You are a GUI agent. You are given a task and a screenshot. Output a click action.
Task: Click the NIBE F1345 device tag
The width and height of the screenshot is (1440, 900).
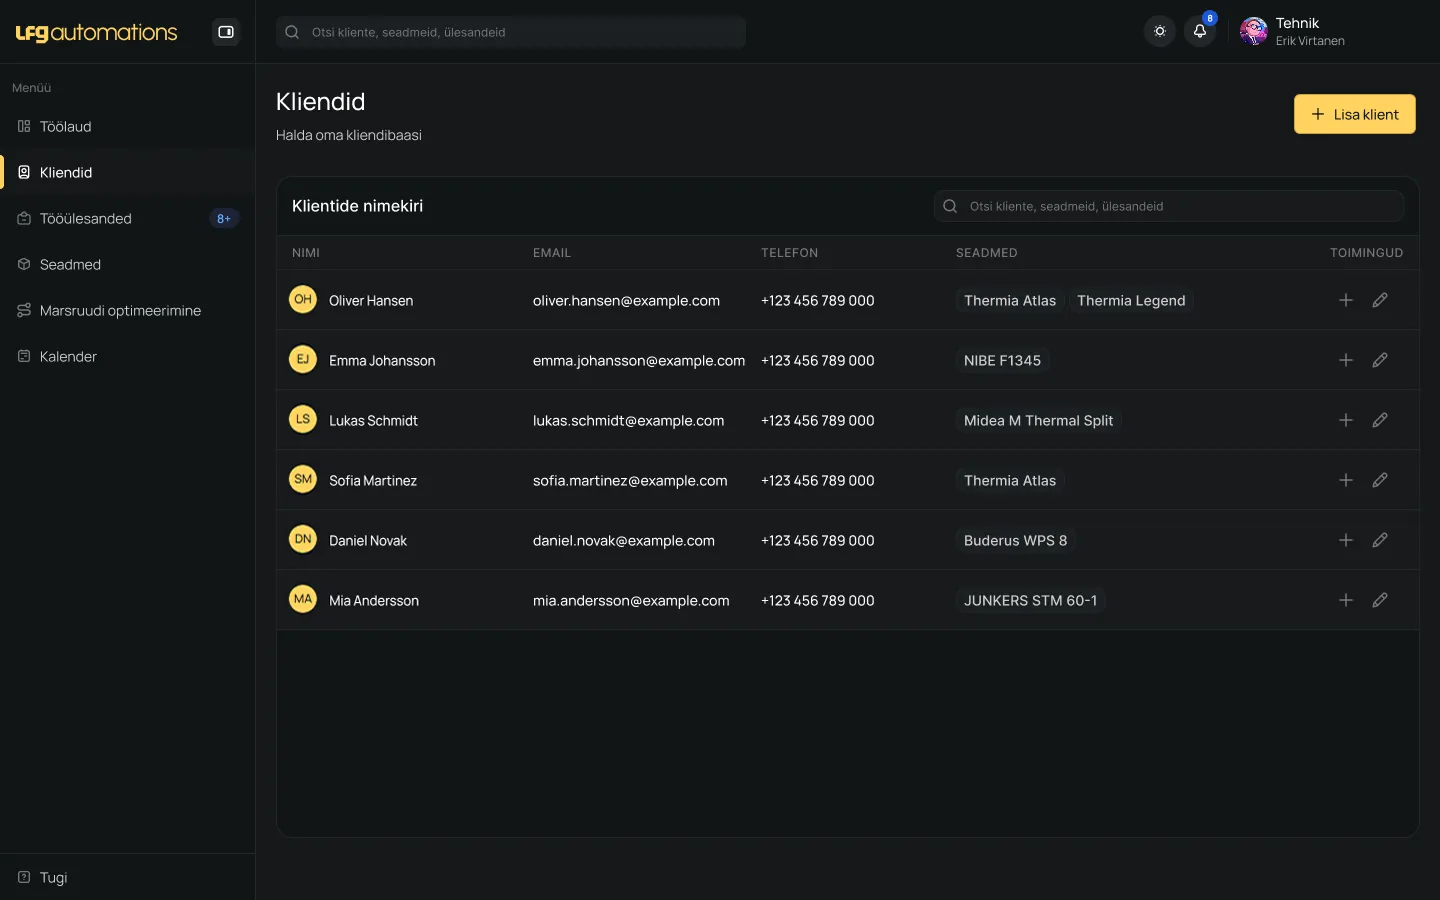(x=1002, y=361)
